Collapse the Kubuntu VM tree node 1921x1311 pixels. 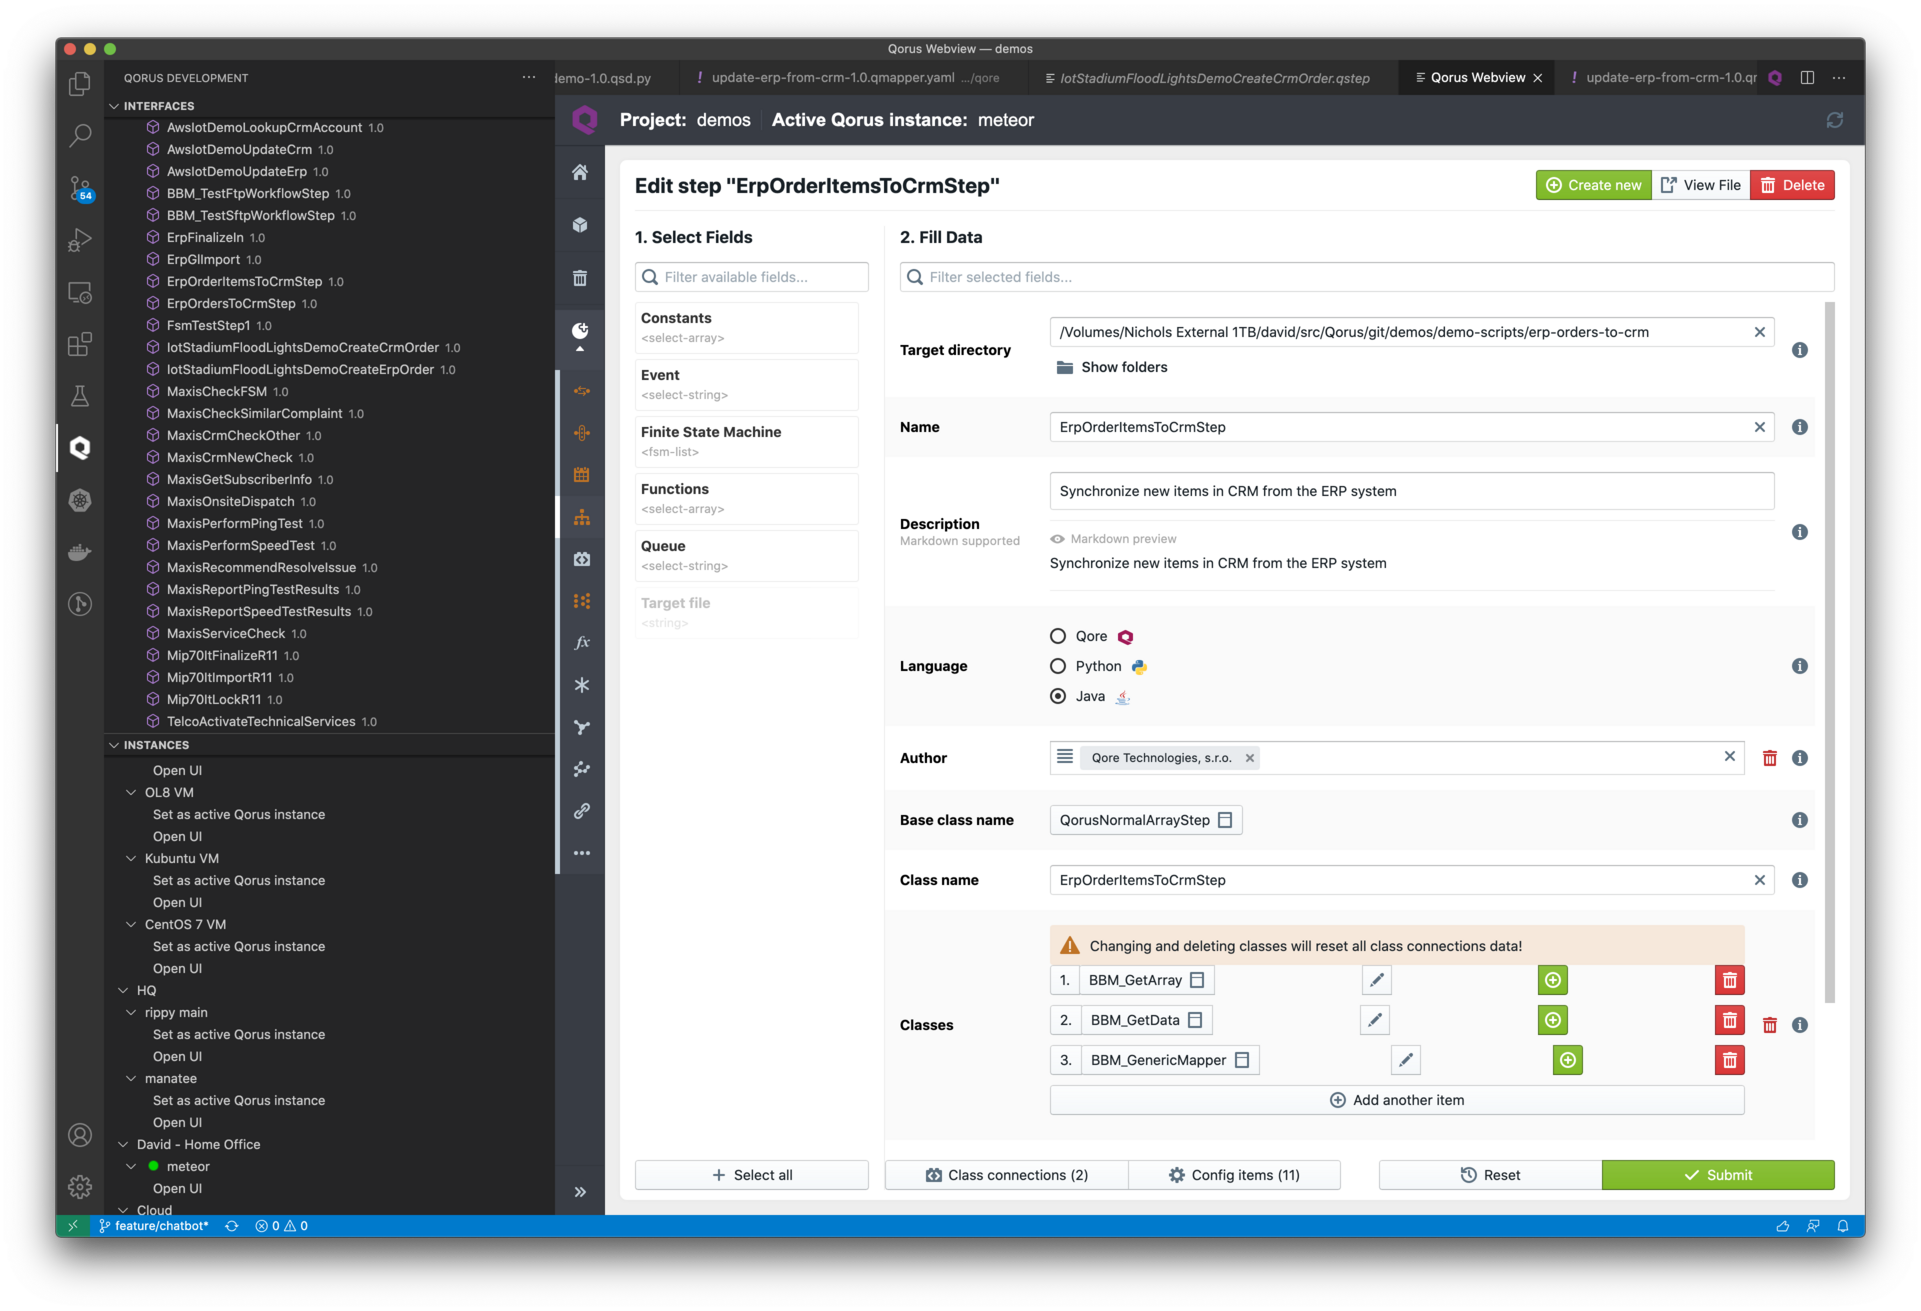pos(131,858)
